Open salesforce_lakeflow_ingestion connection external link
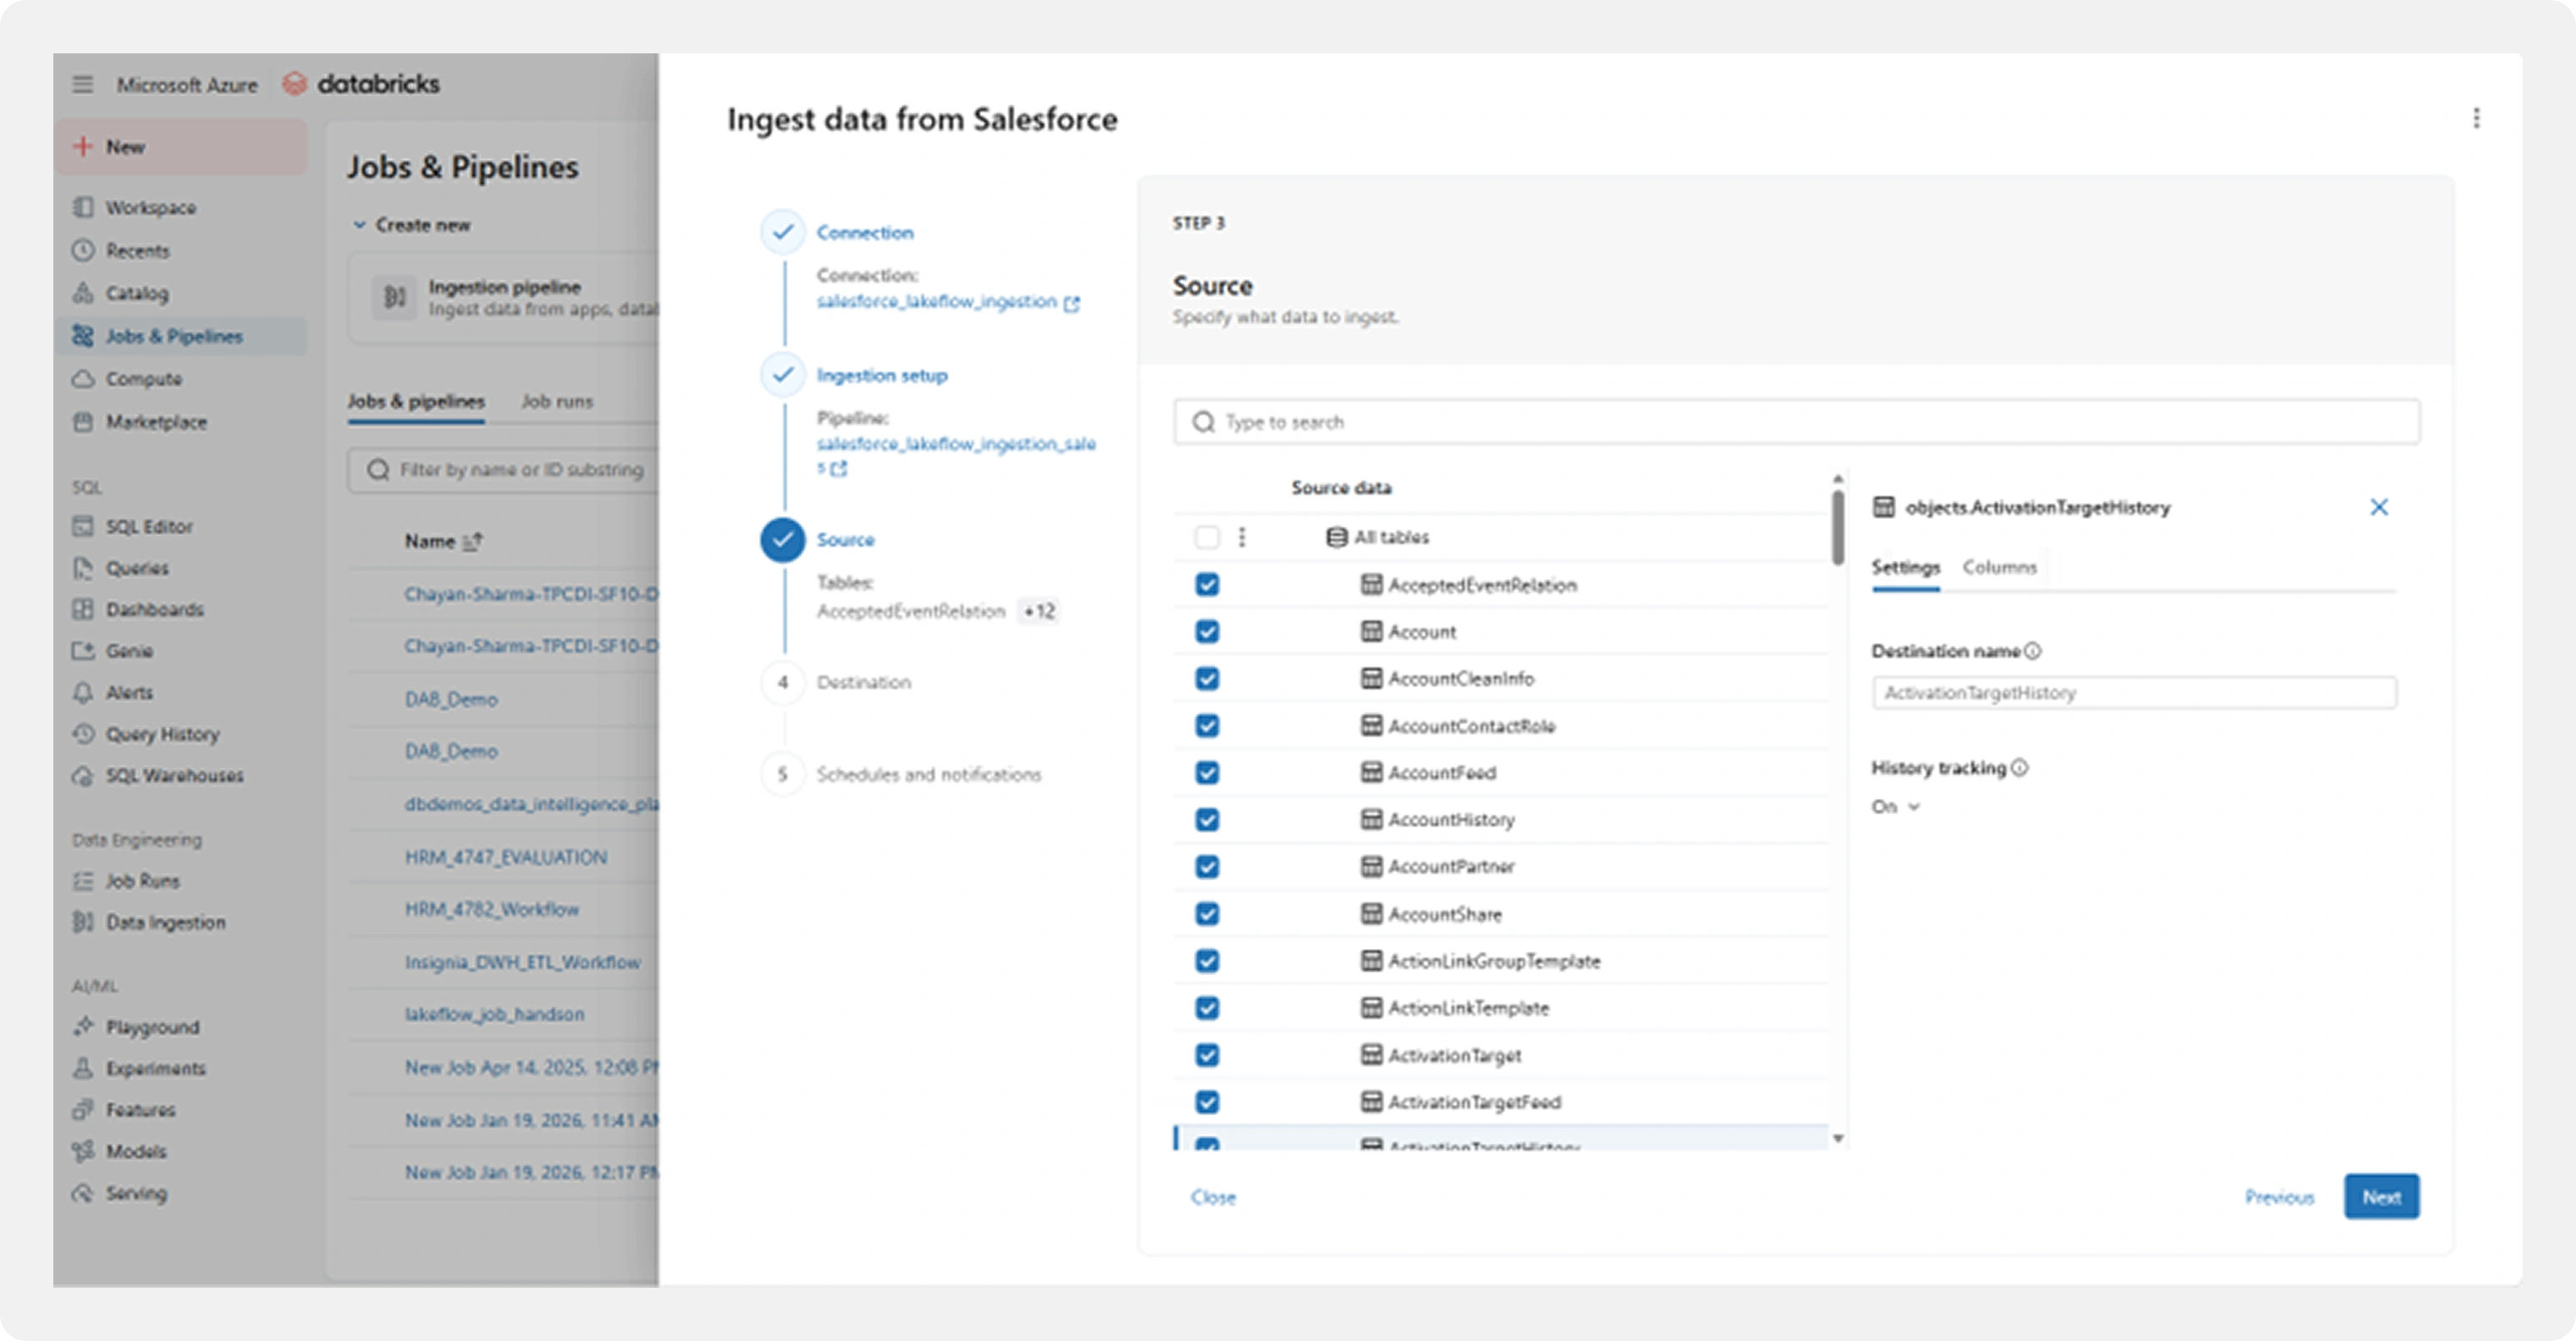The width and height of the screenshot is (2576, 1341). pos(1072,302)
